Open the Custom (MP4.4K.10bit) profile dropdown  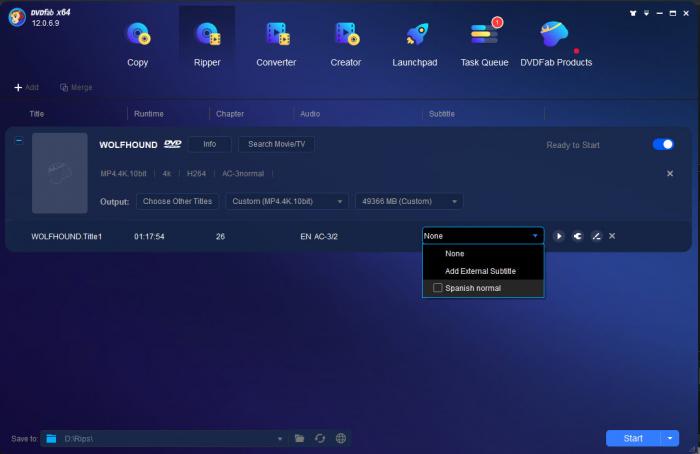pos(287,201)
